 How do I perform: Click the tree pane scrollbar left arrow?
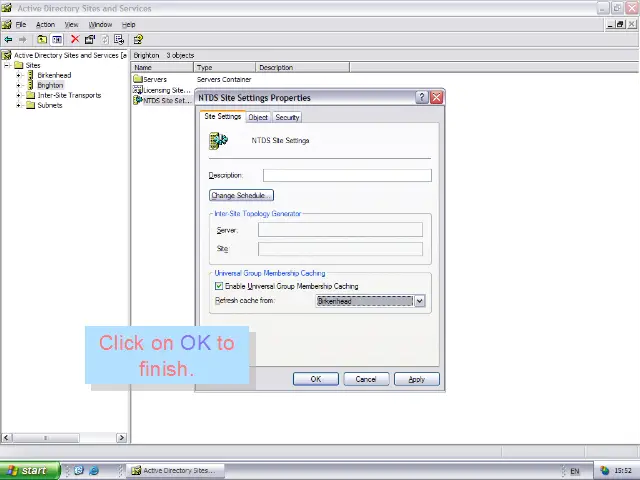tap(6, 438)
